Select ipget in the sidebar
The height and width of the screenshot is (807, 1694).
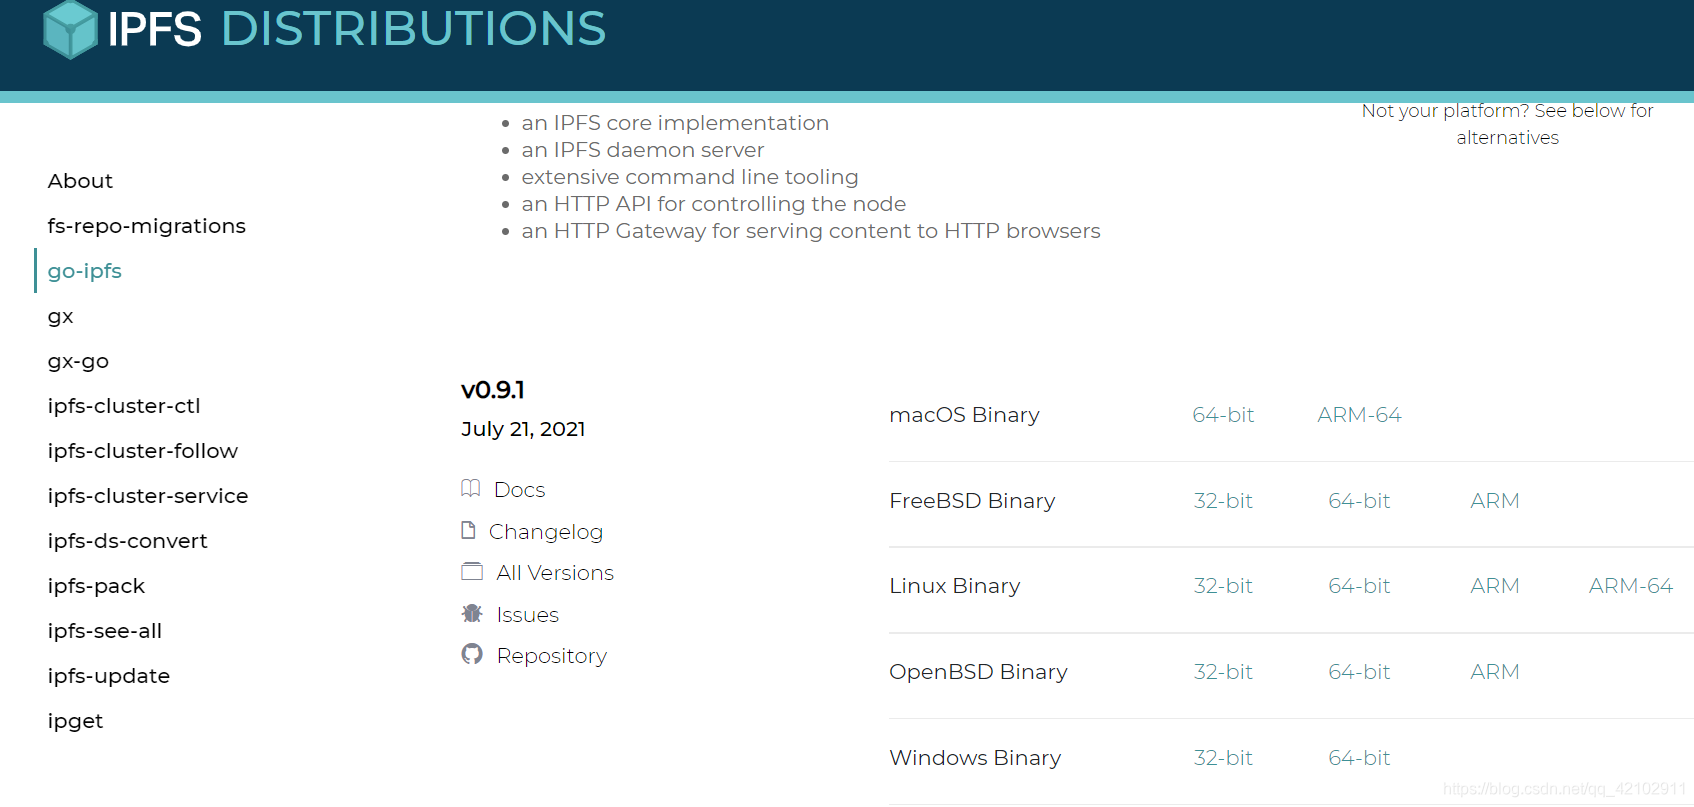pos(75,721)
